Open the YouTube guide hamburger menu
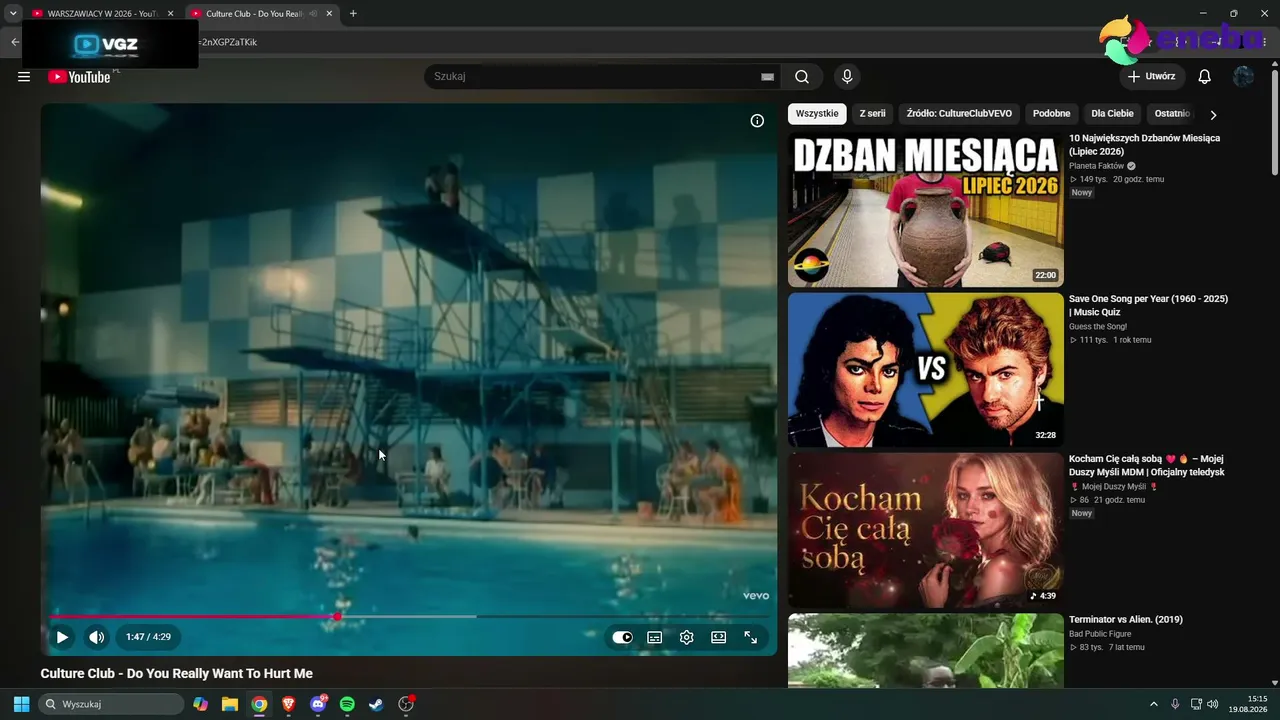This screenshot has width=1280, height=720. (24, 77)
